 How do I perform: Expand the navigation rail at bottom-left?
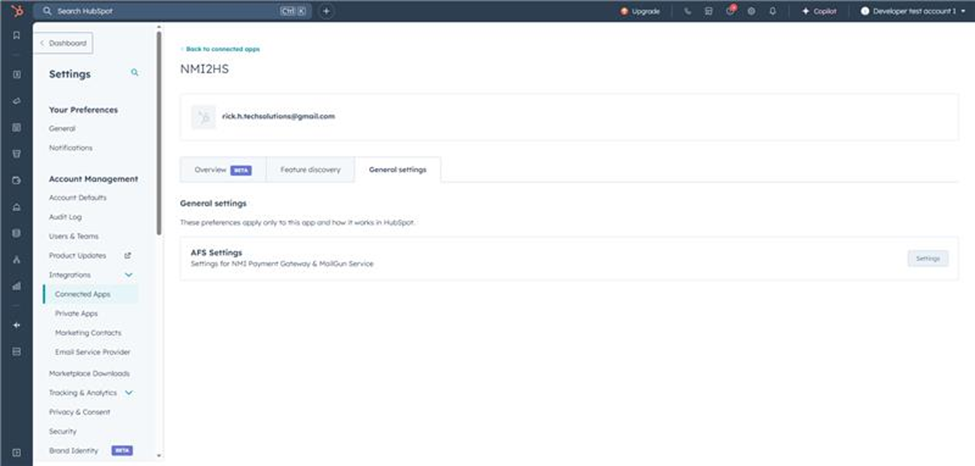pos(17,452)
